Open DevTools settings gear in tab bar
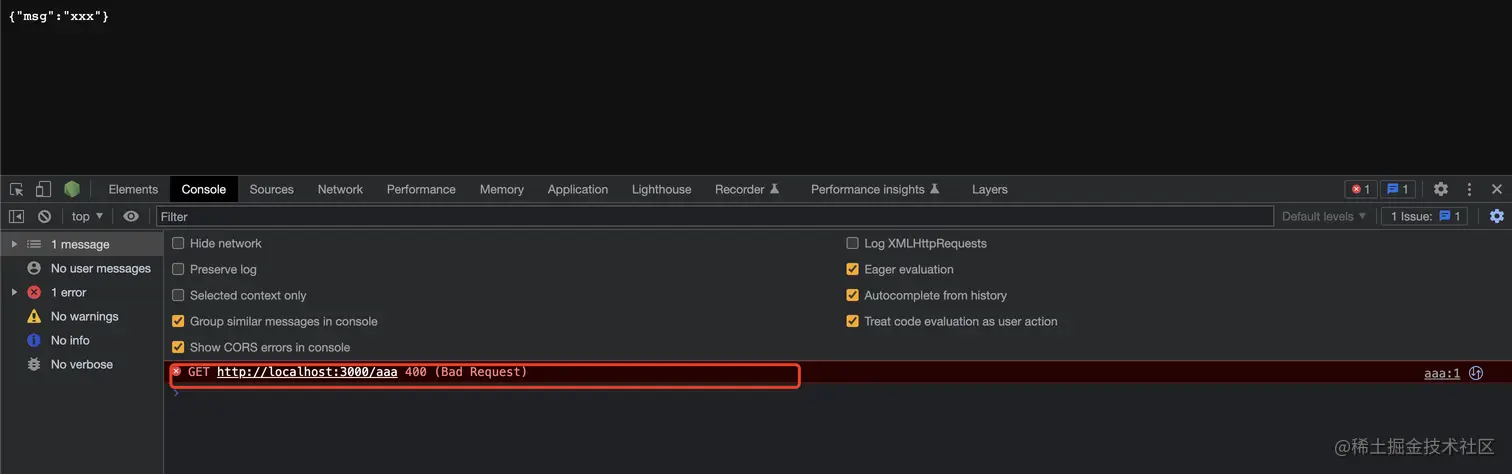Screen dimensions: 1512x474 click(1441, 189)
